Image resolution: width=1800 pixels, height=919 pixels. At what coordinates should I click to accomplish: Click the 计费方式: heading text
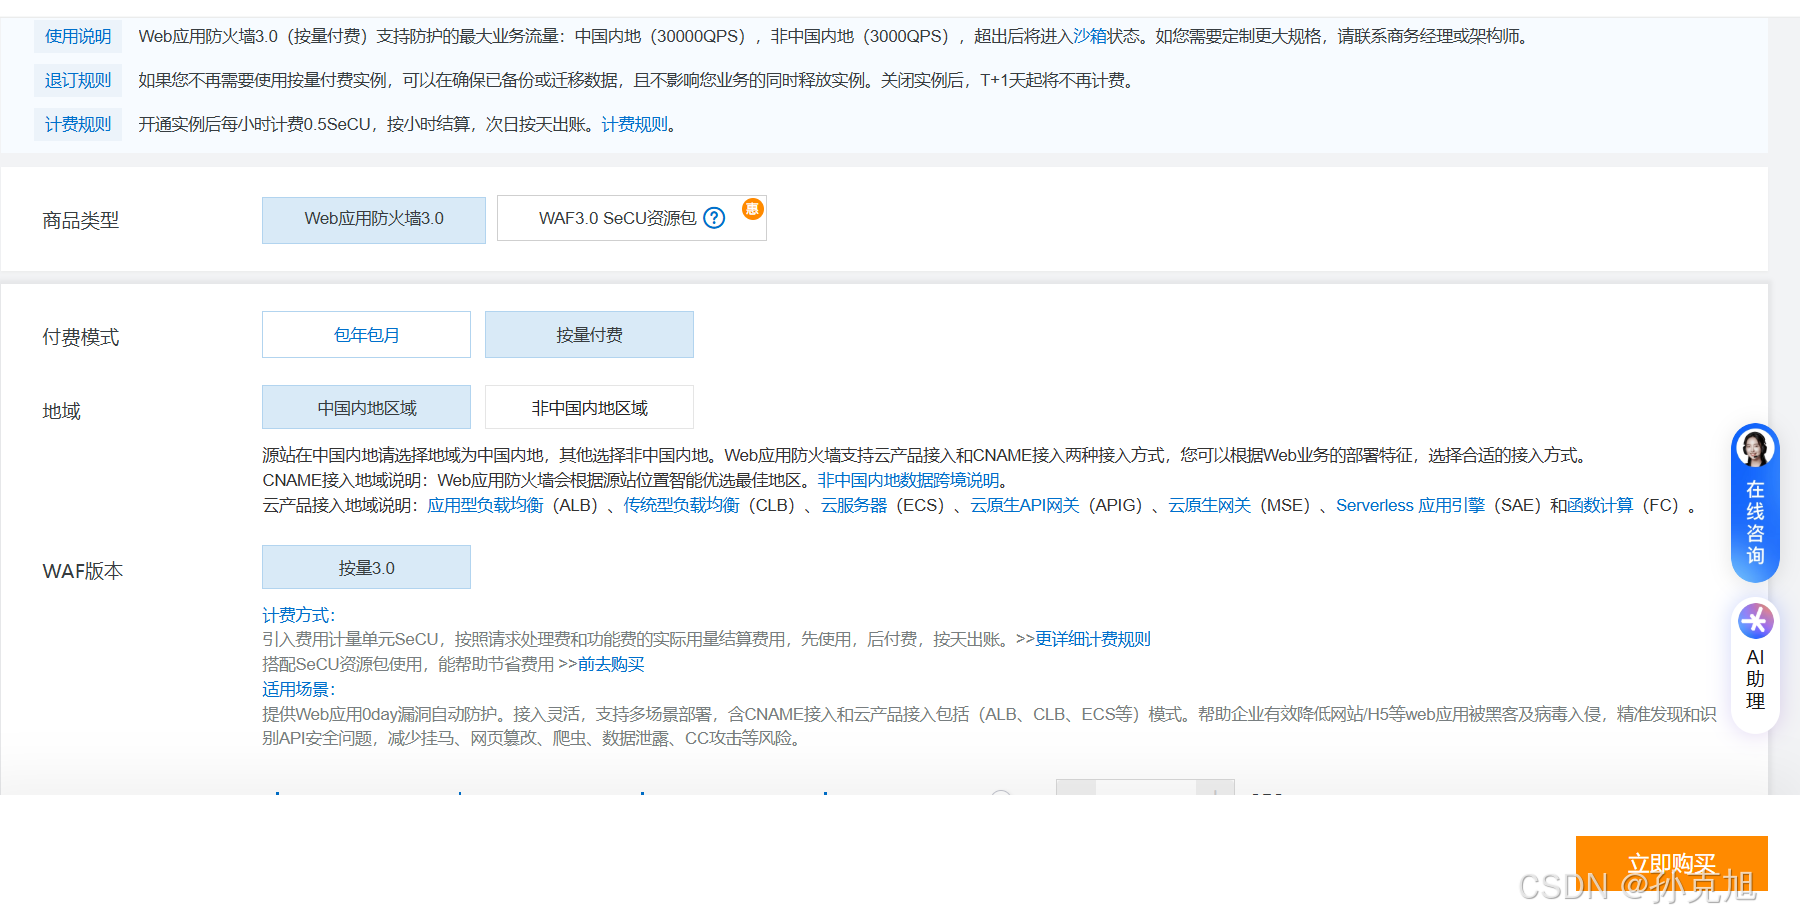click(298, 615)
